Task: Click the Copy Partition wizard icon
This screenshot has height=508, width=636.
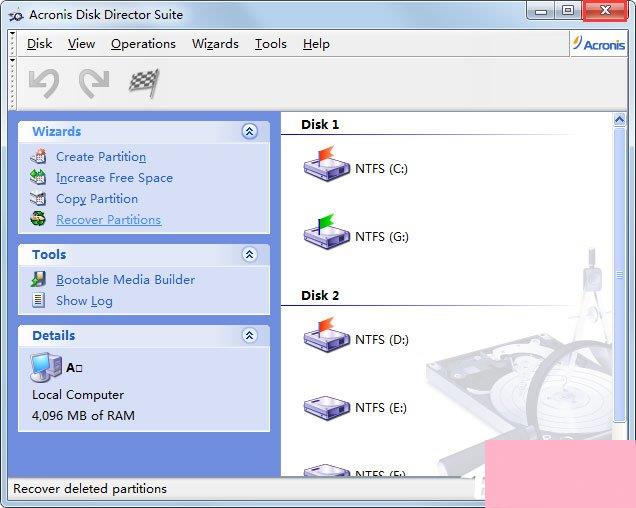Action: [38, 198]
